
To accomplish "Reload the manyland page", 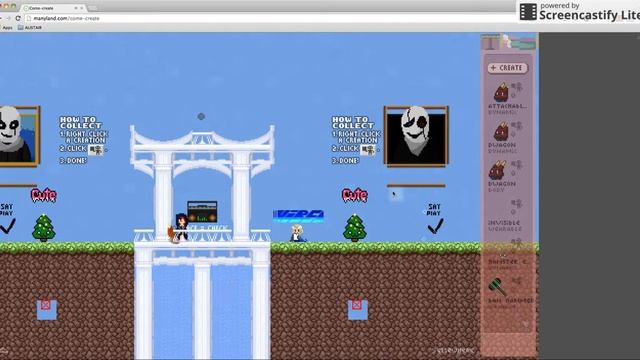I will [x=18, y=18].
